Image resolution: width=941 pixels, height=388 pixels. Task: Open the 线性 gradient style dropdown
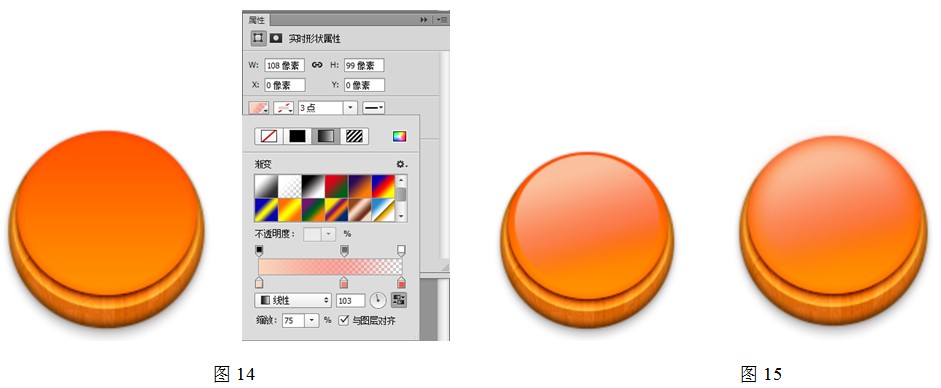pyautogui.click(x=293, y=300)
